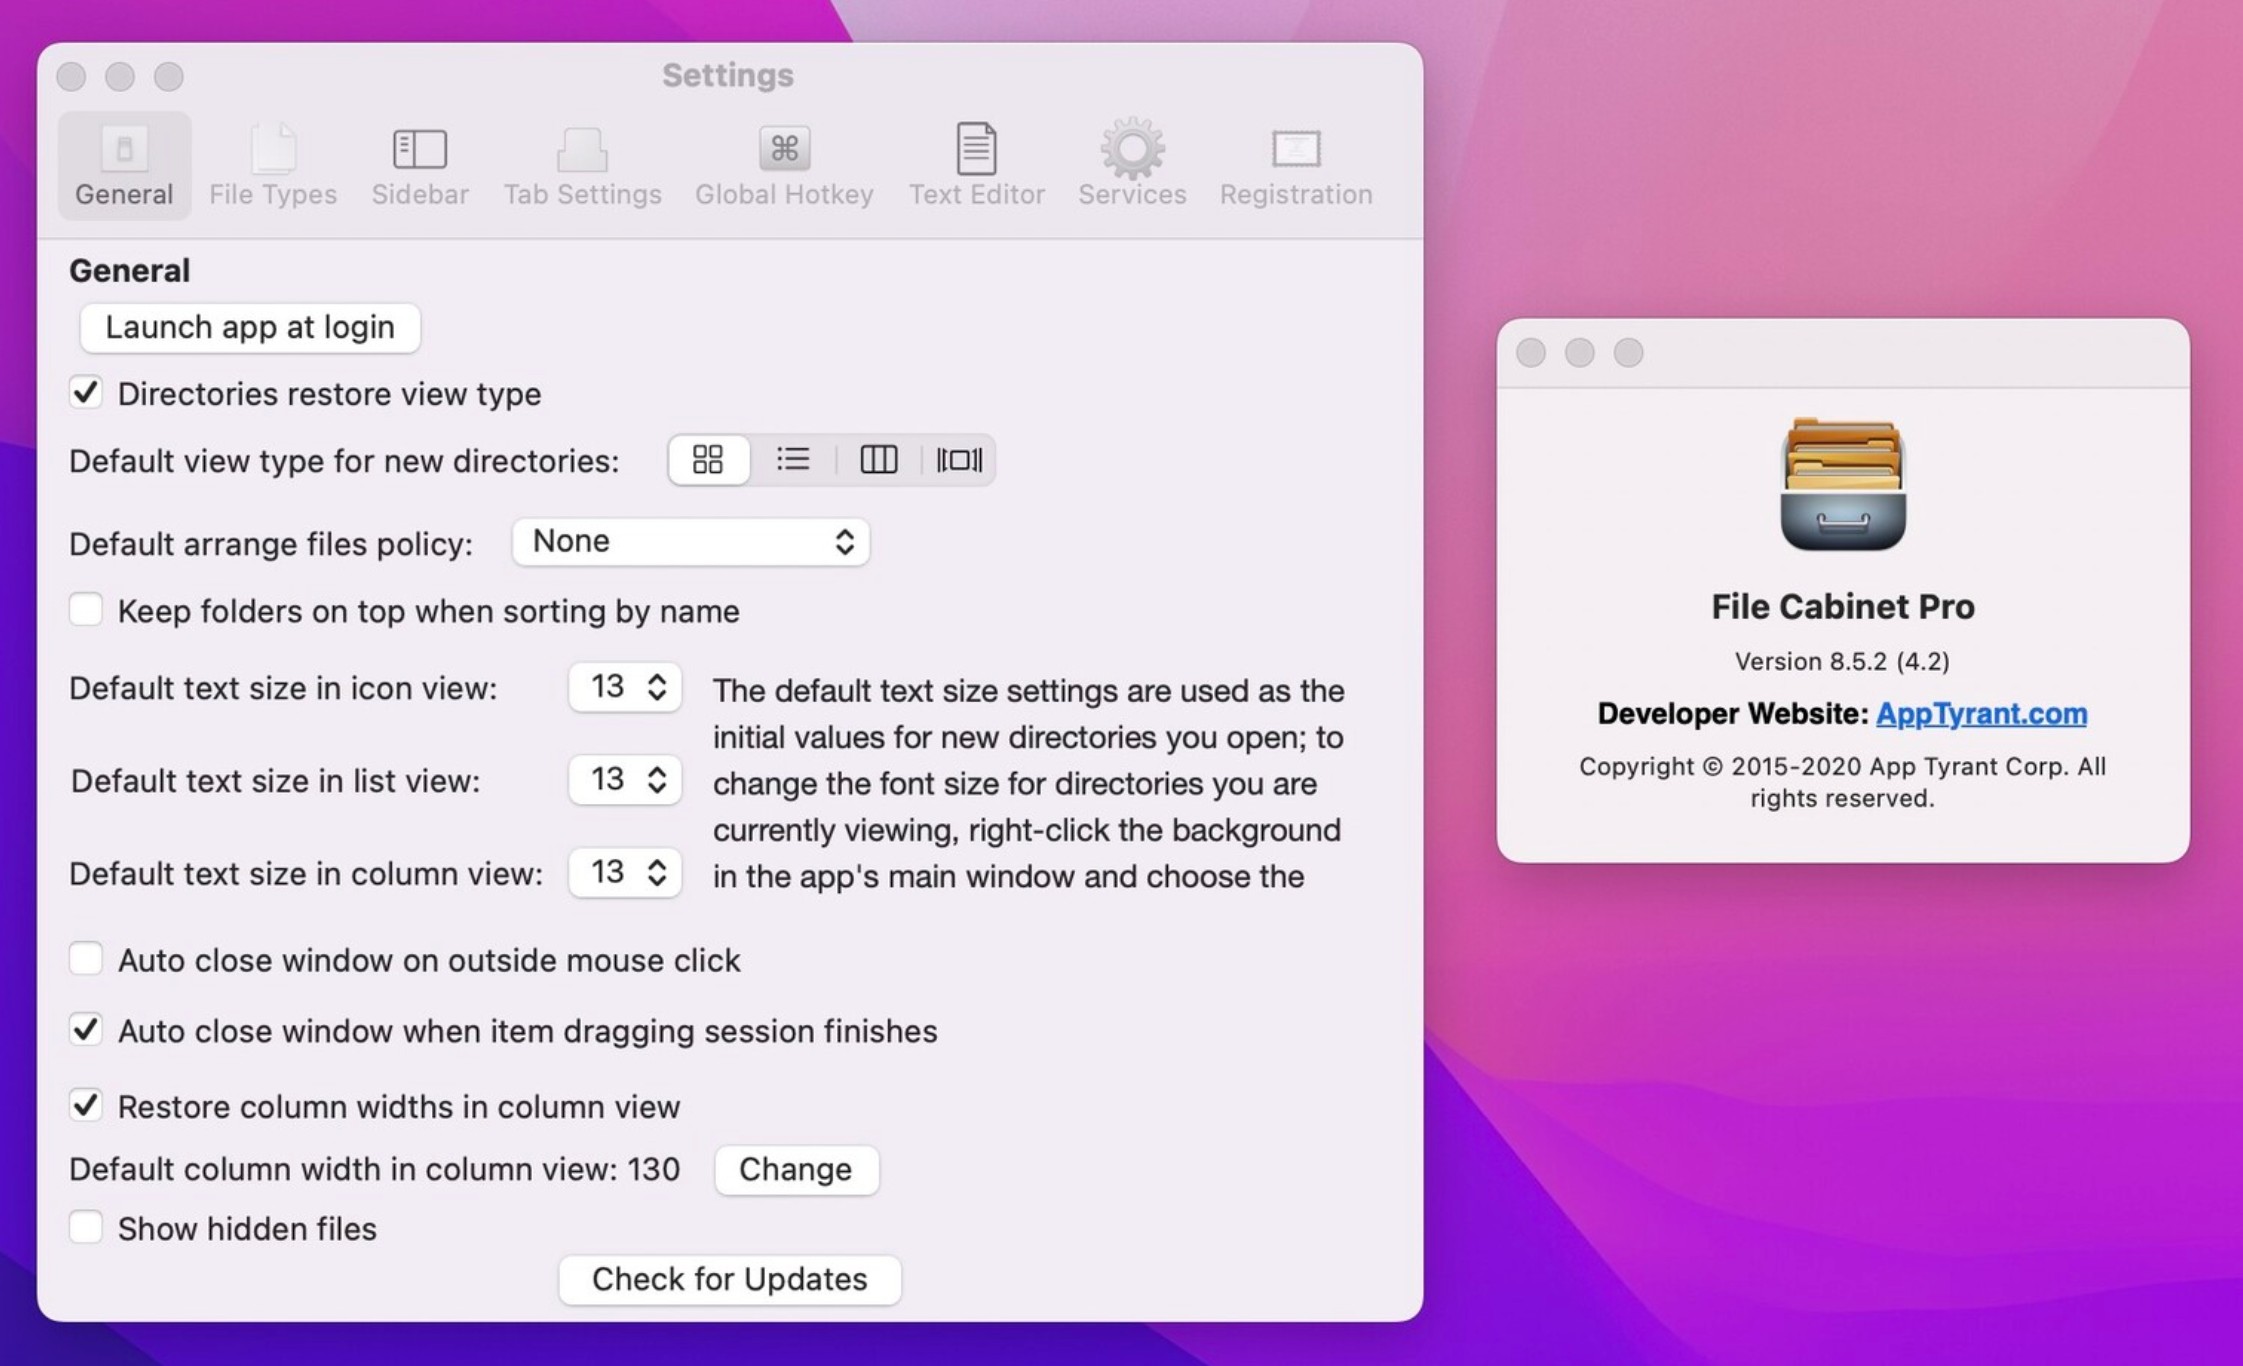2243x1366 pixels.
Task: Click Launch app at login button
Action: (250, 327)
